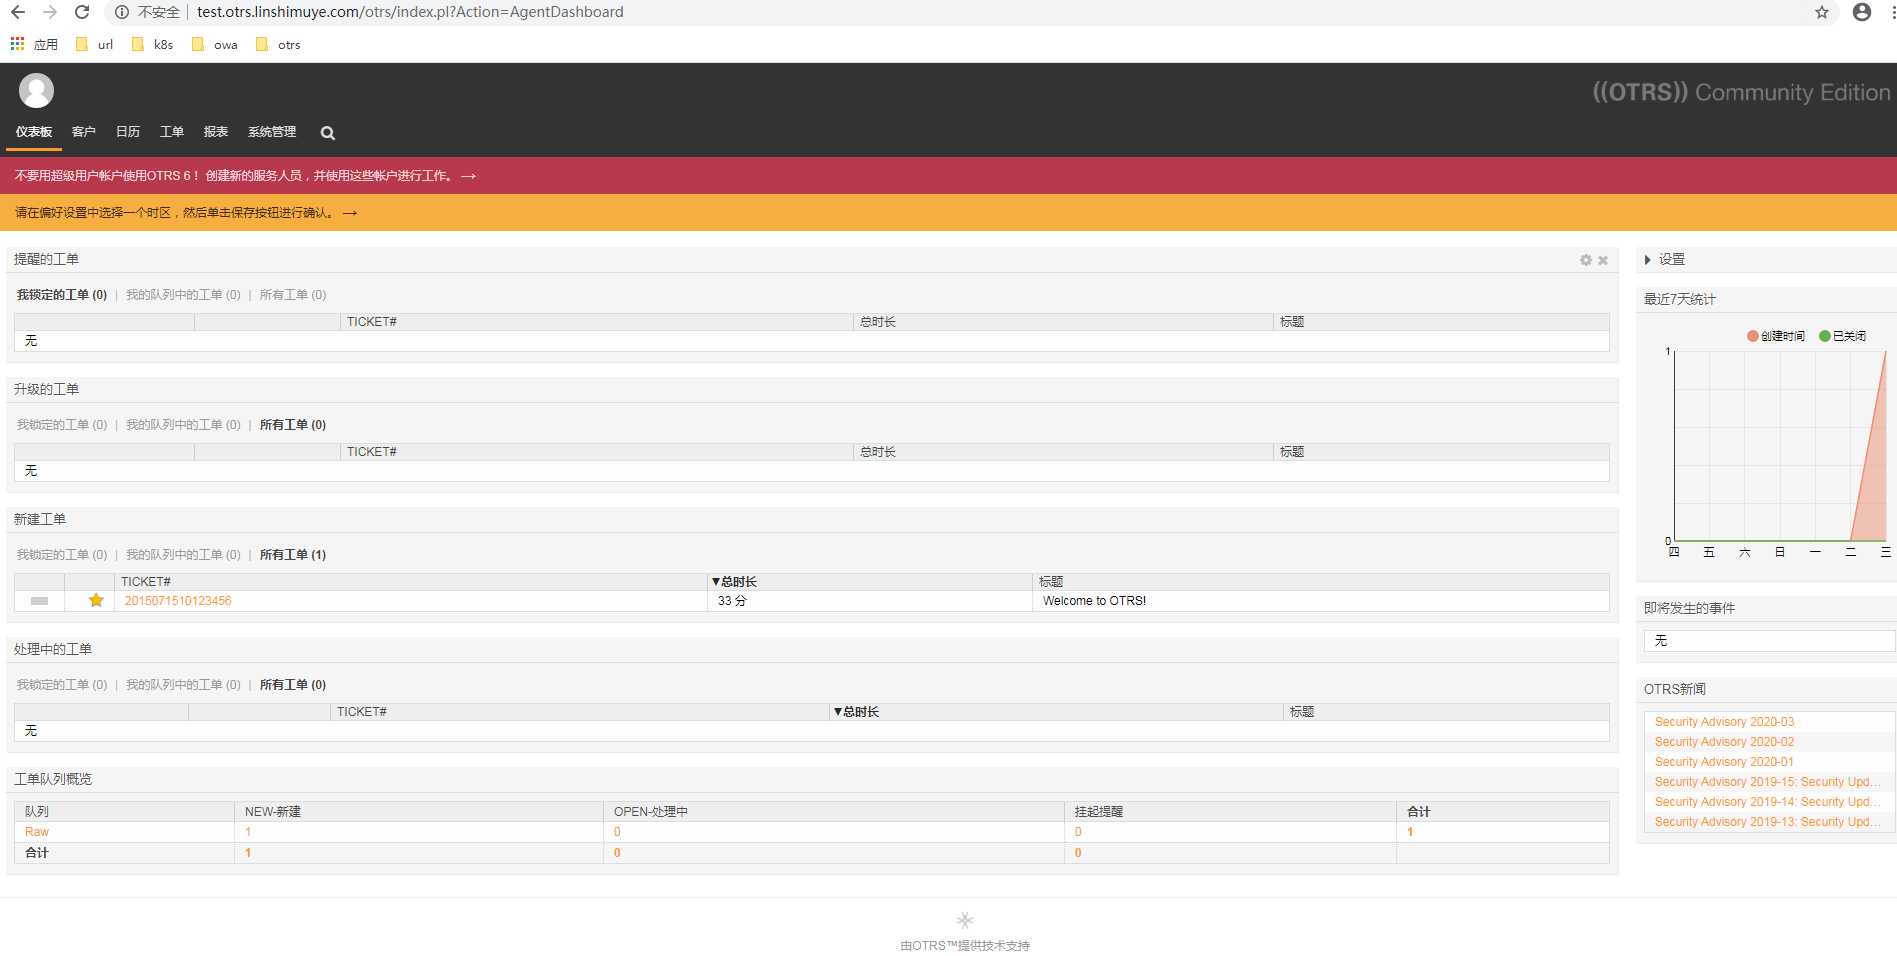
Task: Click the gray priority flag of the ticket row
Action: coord(39,601)
